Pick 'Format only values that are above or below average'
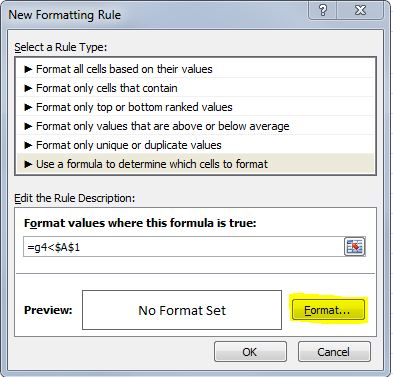 (x=196, y=126)
